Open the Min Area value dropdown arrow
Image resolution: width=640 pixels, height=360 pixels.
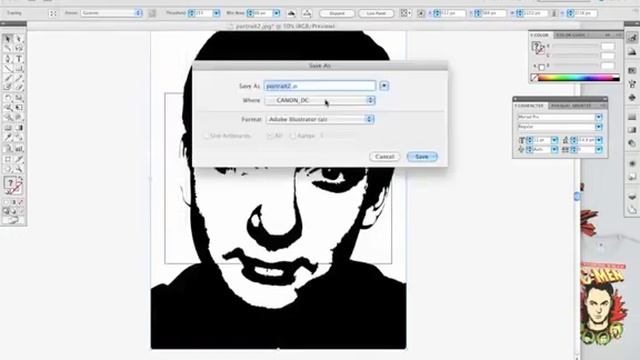pyautogui.click(x=276, y=13)
